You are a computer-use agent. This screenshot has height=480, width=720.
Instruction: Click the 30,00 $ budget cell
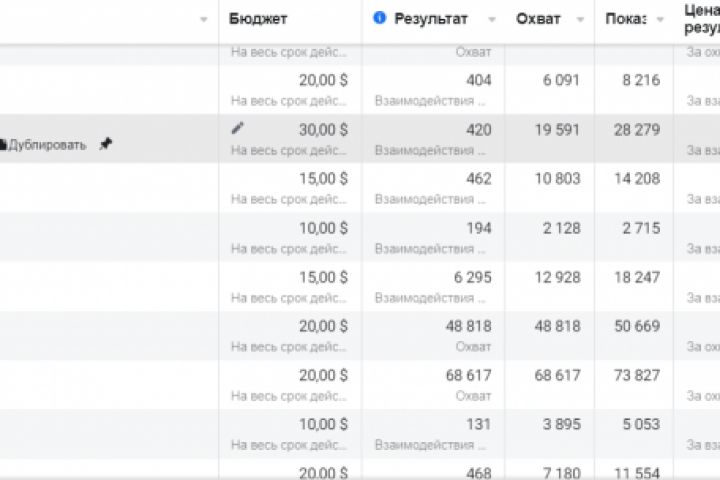(323, 129)
